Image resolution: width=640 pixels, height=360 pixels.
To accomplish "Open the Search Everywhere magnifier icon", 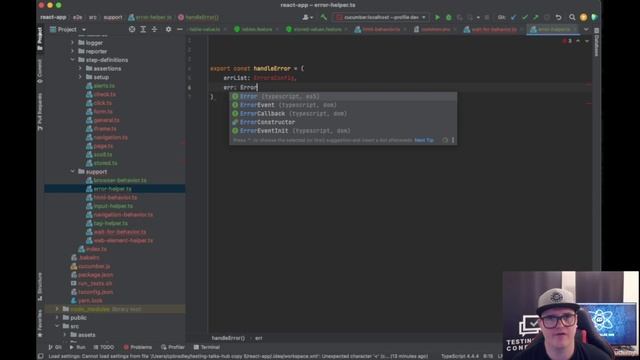I will [x=572, y=18].
